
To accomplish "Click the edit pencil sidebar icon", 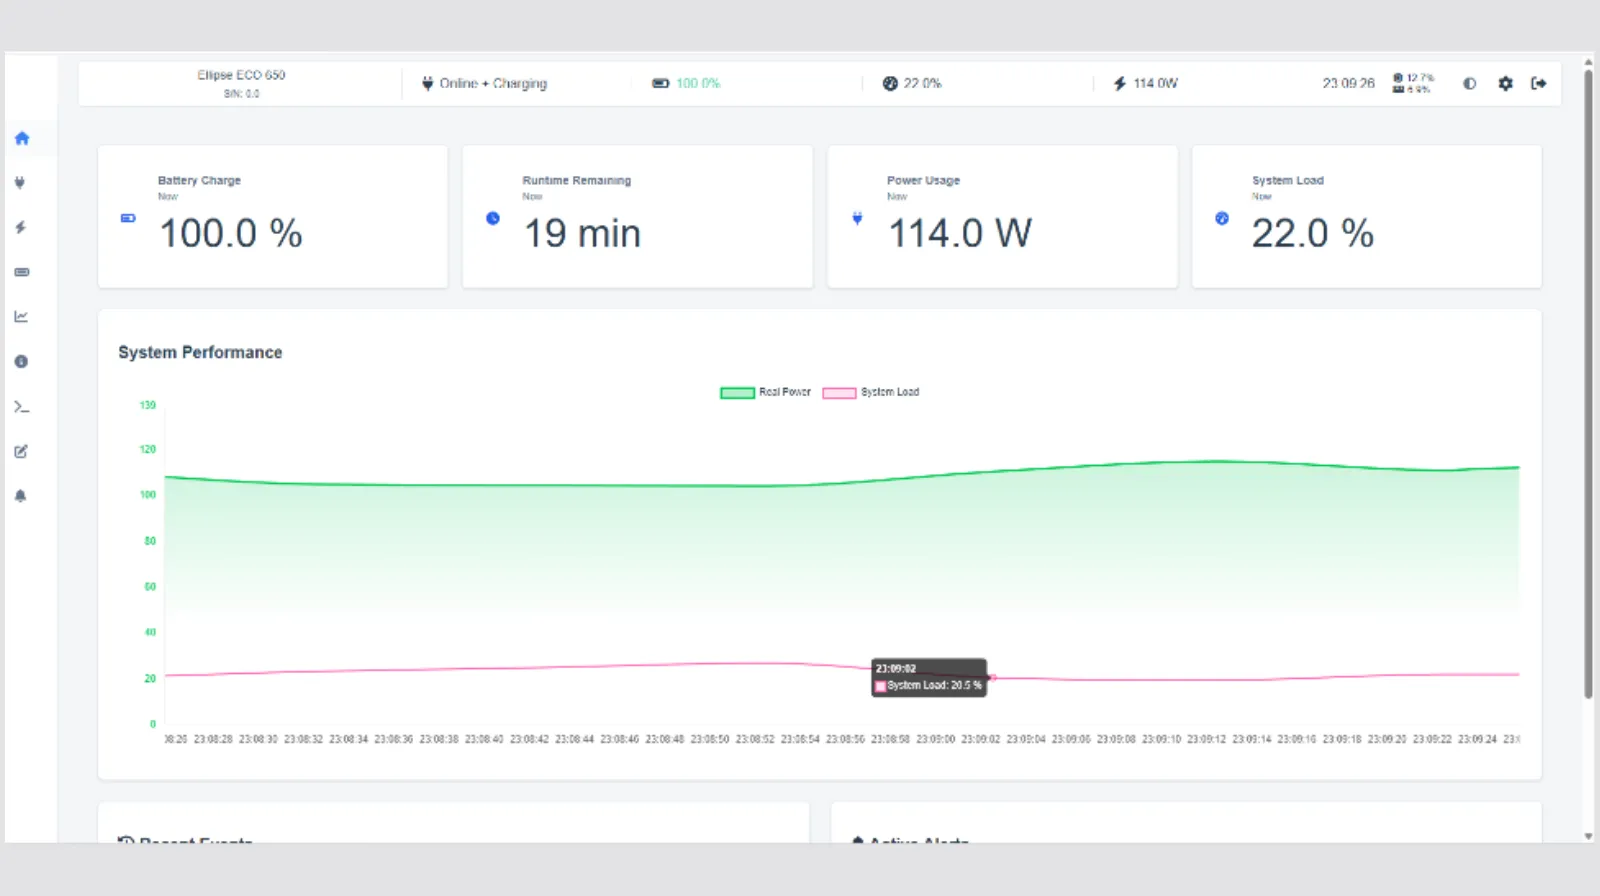I will point(21,451).
